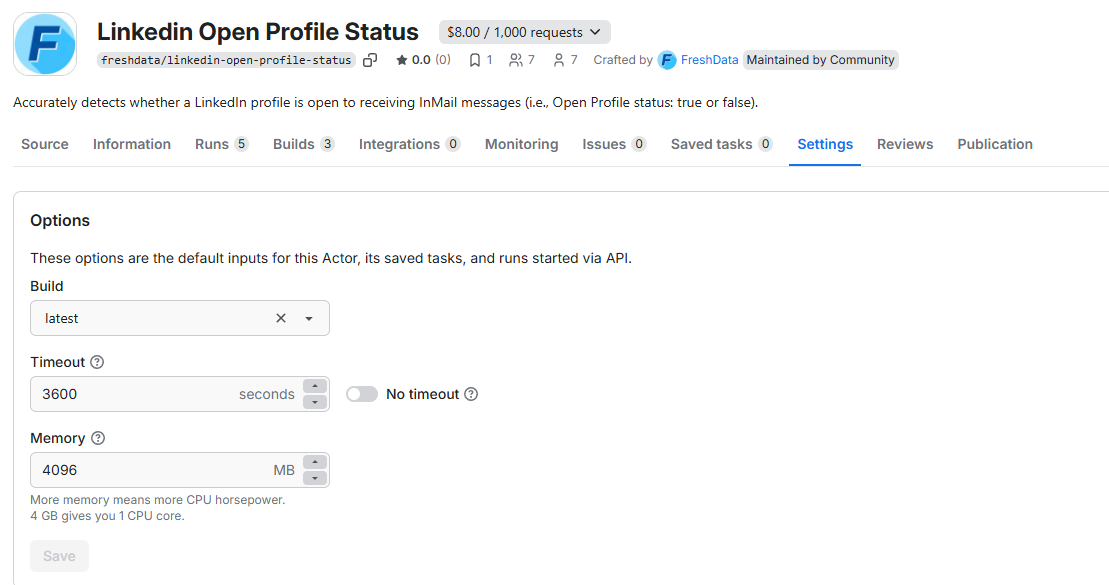The image size is (1109, 585).
Task: Click the freshdata/linkedin-open-profile-status identifier text
Action: click(x=226, y=60)
